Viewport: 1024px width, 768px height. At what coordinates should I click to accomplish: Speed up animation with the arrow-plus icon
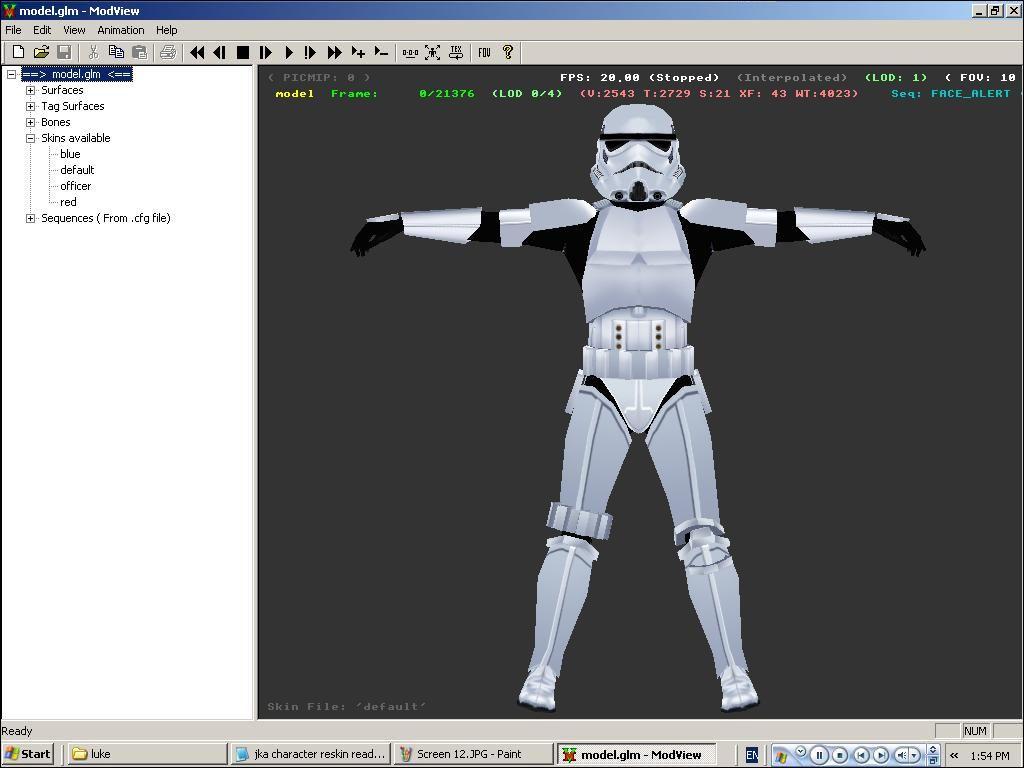point(358,52)
